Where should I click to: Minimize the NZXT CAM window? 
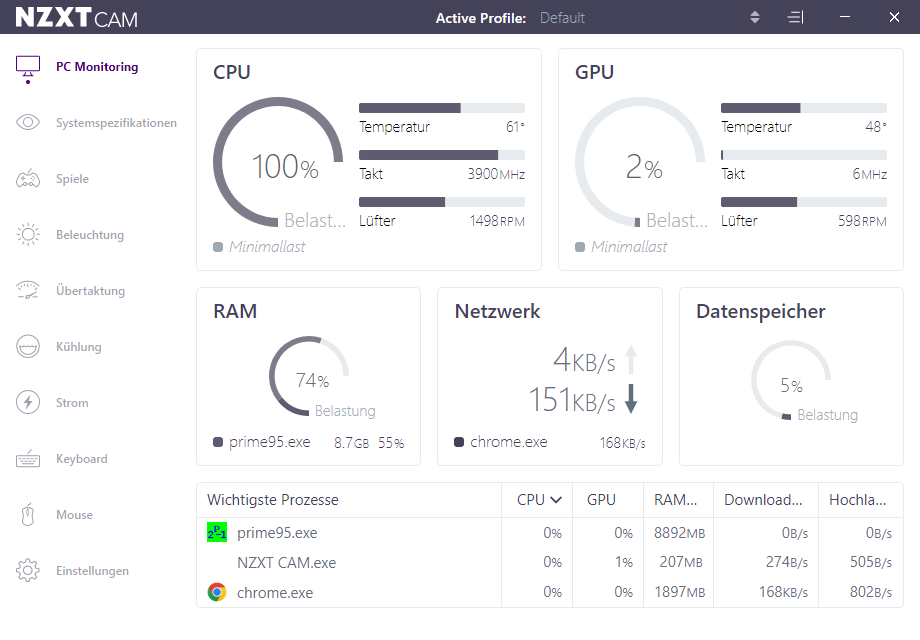[x=845, y=18]
